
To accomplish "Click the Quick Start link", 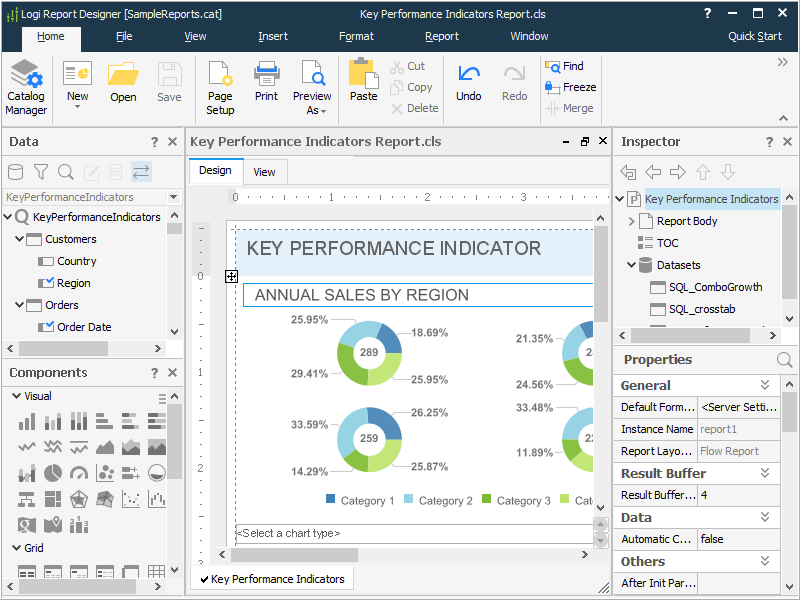I will 754,35.
